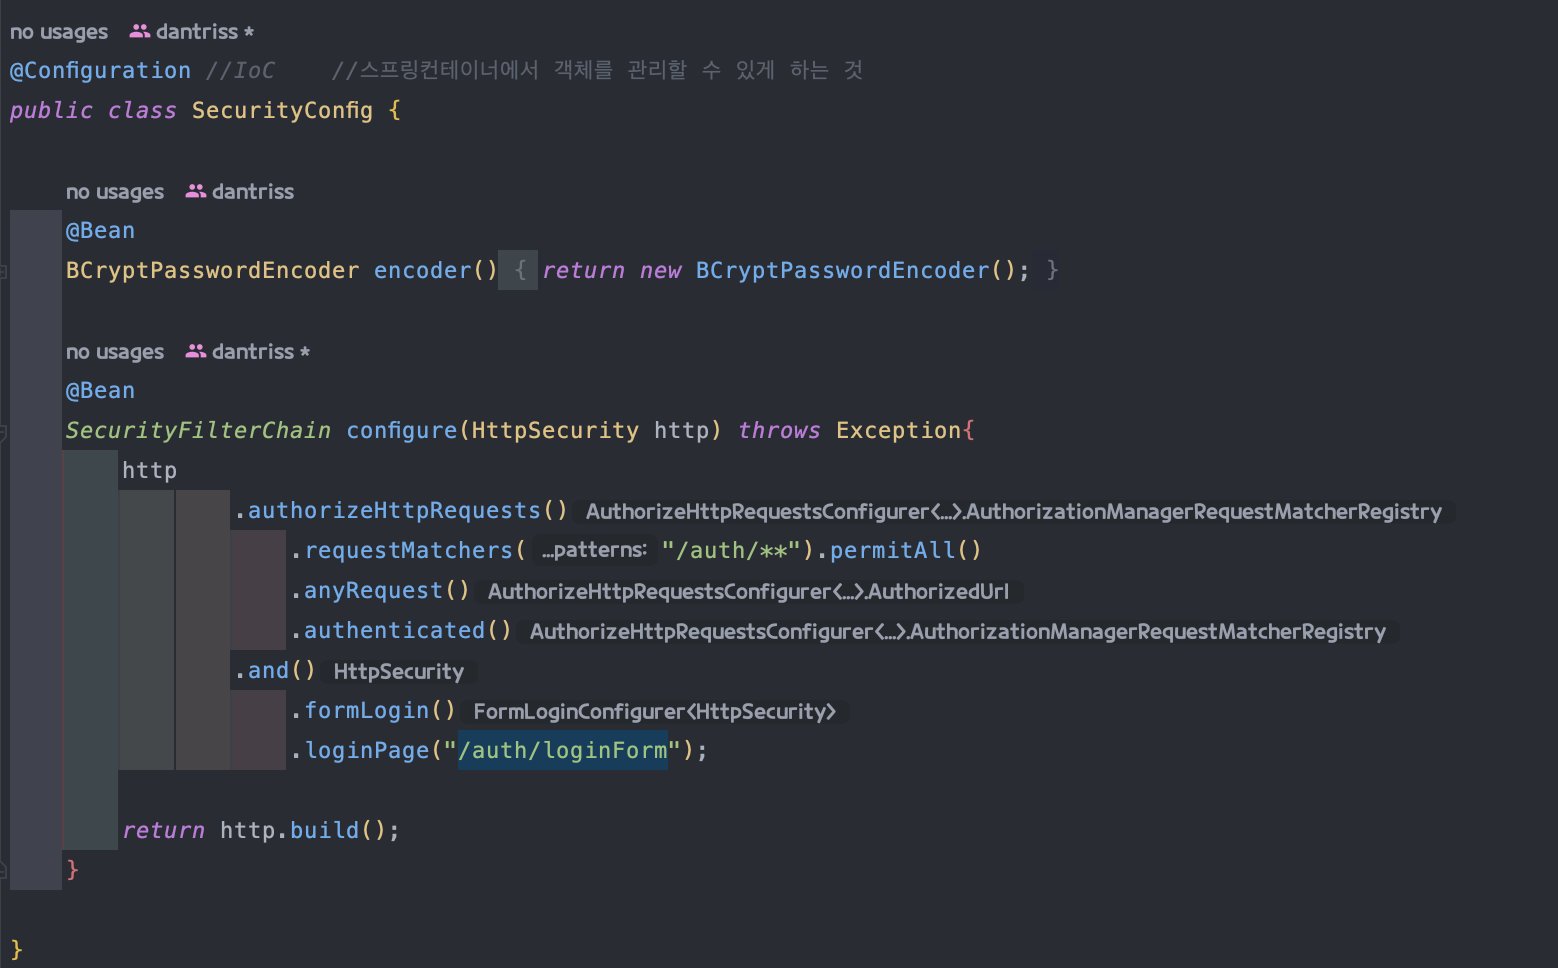Image resolution: width=1558 pixels, height=968 pixels.
Task: Click the SecurityConfig class name
Action: (282, 110)
